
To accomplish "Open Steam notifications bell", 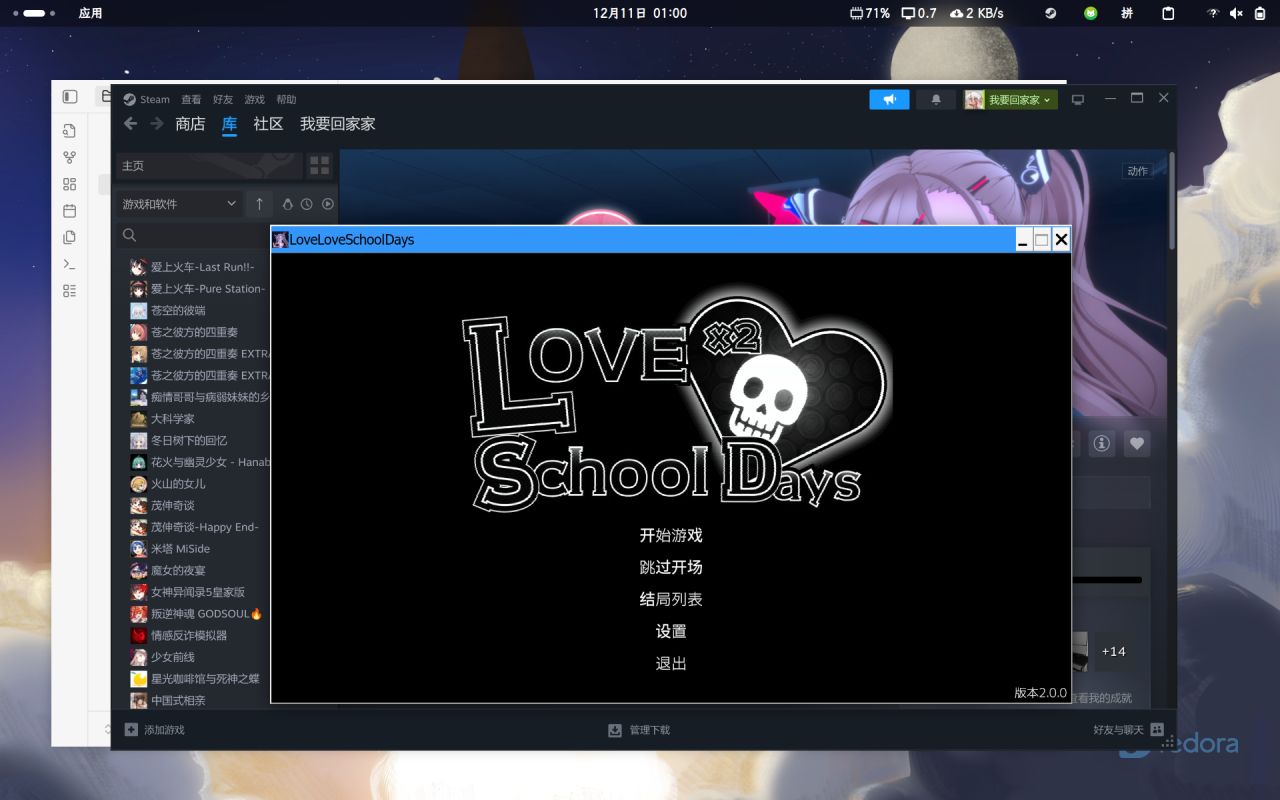I will [936, 100].
